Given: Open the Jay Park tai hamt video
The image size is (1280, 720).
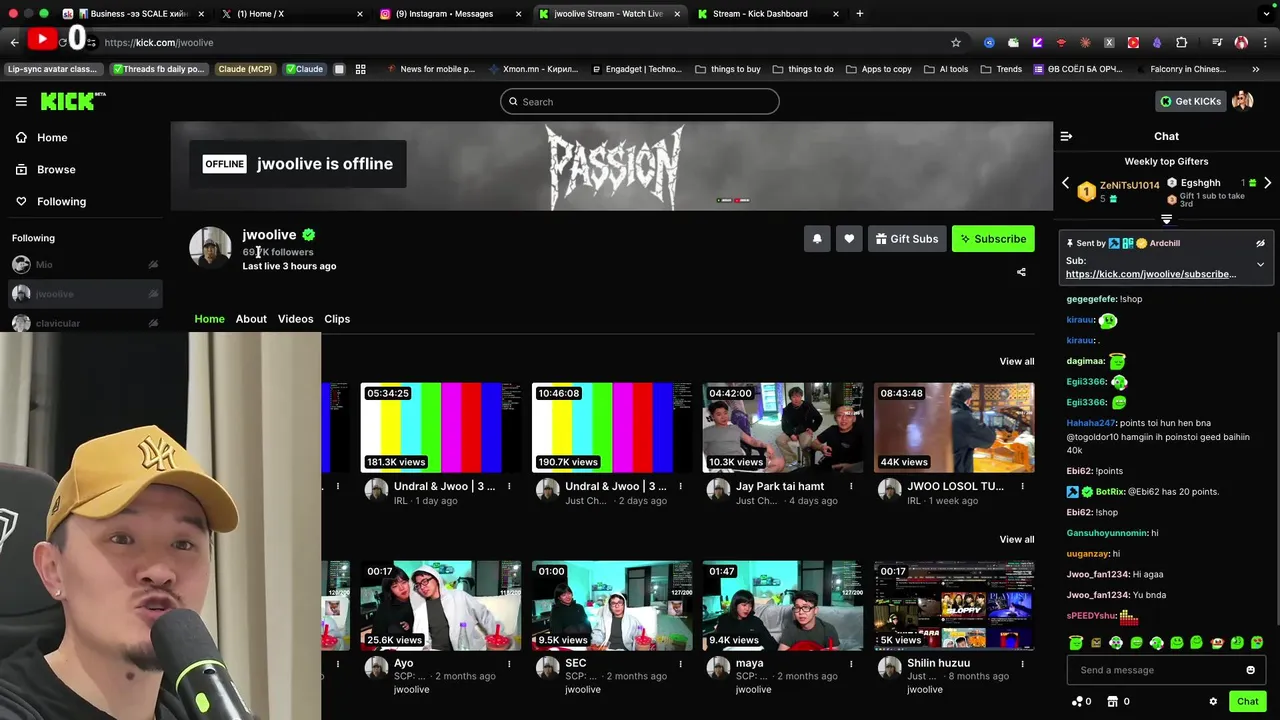Looking at the screenshot, I should [782, 427].
